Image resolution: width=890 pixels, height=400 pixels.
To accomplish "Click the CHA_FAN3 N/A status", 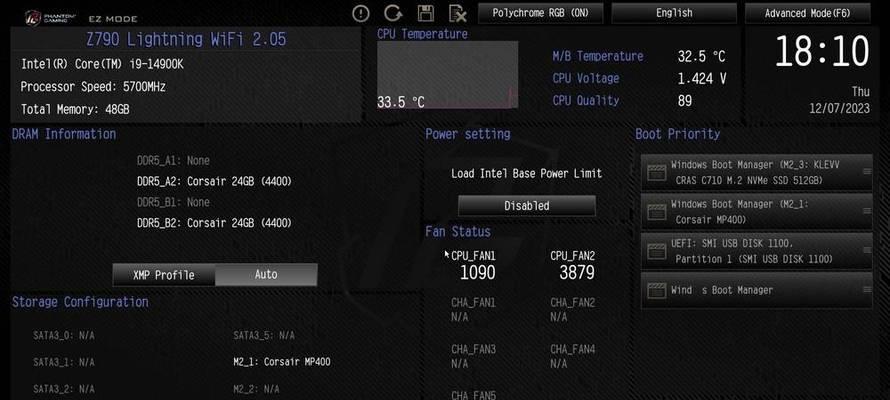I will (x=460, y=363).
